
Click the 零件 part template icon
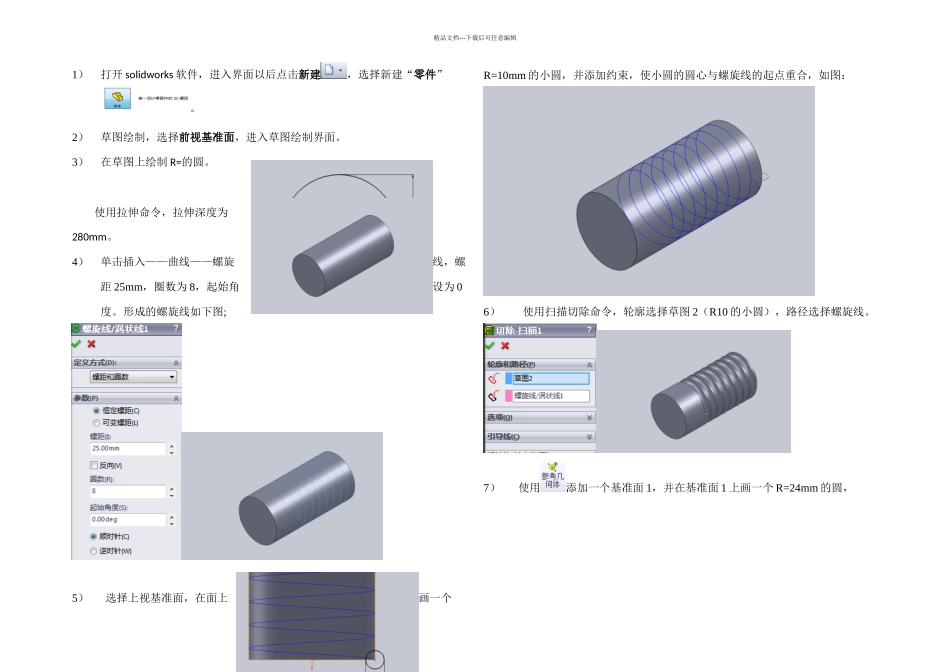point(118,98)
